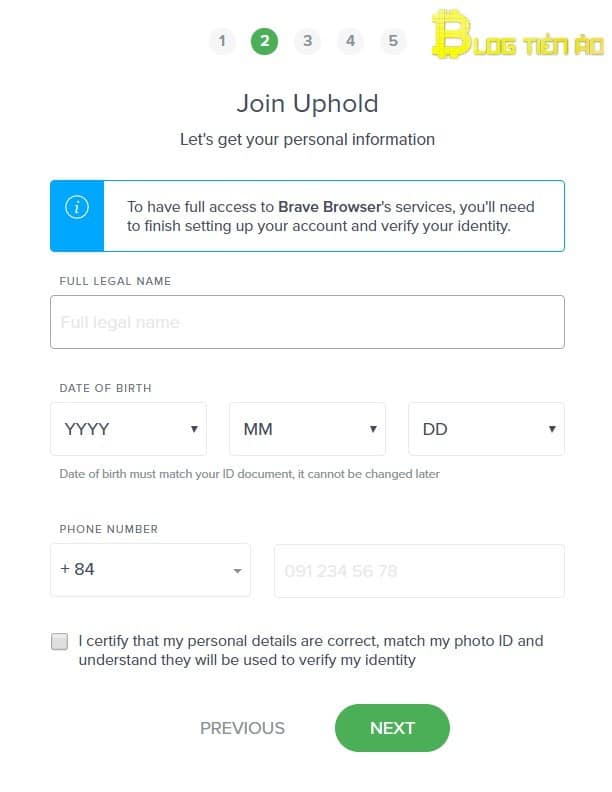Click the certification statement label text
Viewport: 612px width, 792px height.
coord(310,650)
